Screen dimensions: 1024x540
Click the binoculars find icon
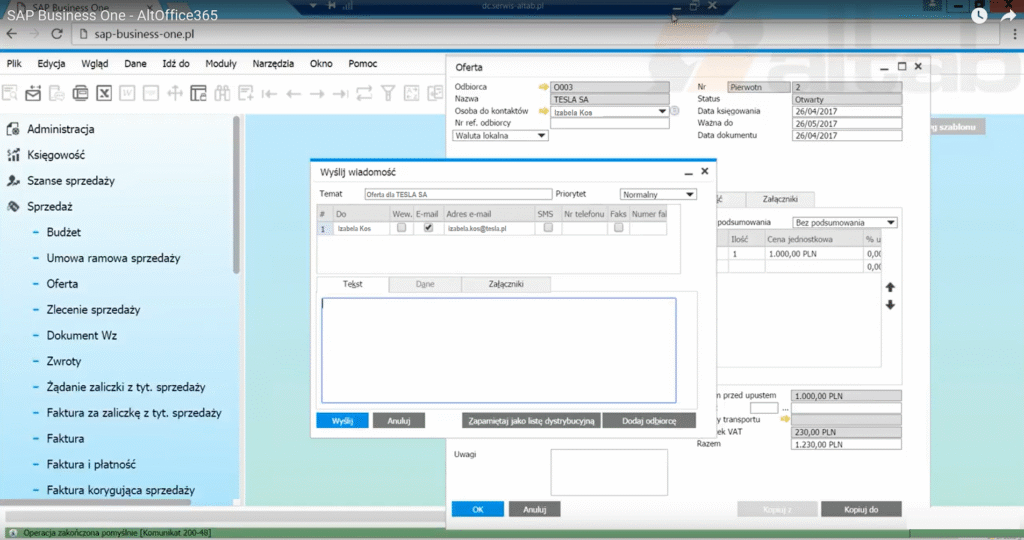[x=222, y=93]
